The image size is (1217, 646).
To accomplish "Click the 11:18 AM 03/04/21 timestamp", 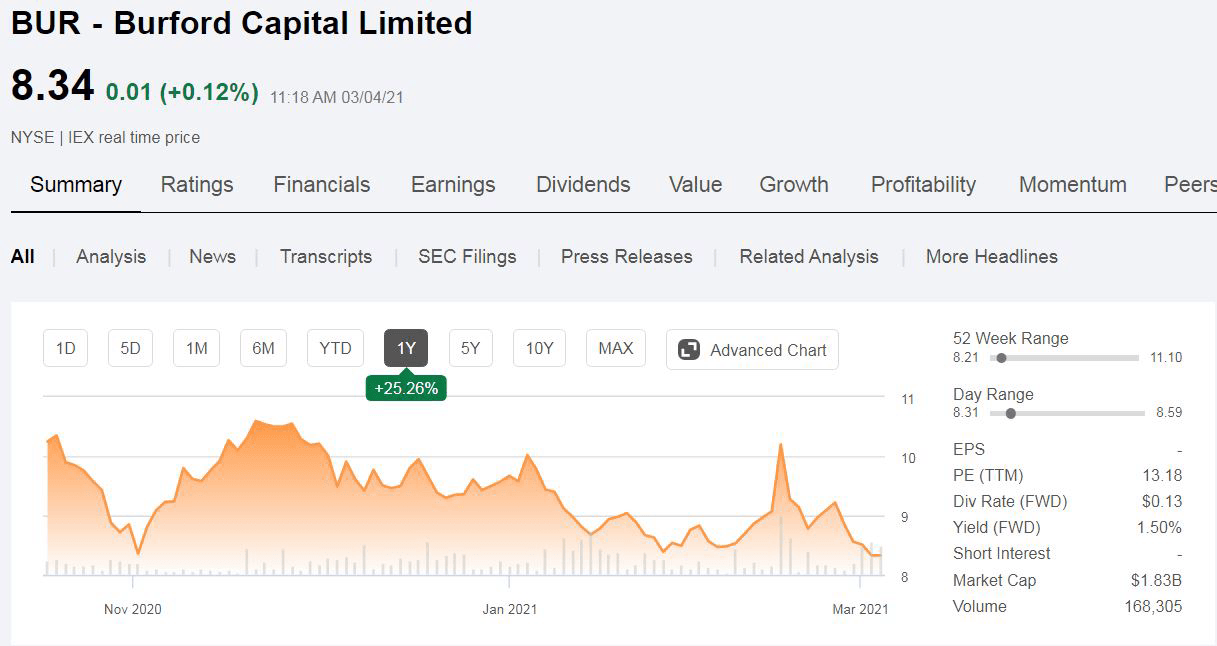I will click(x=337, y=97).
